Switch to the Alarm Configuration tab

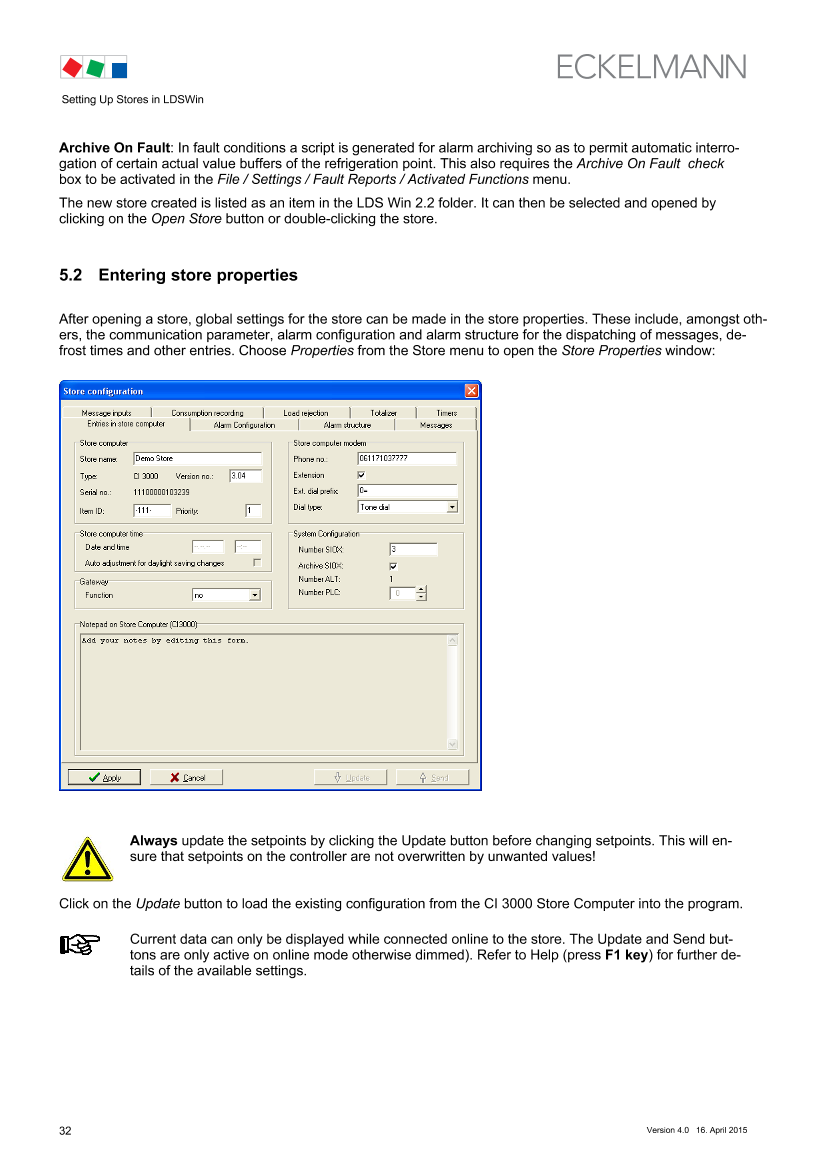tap(244, 425)
